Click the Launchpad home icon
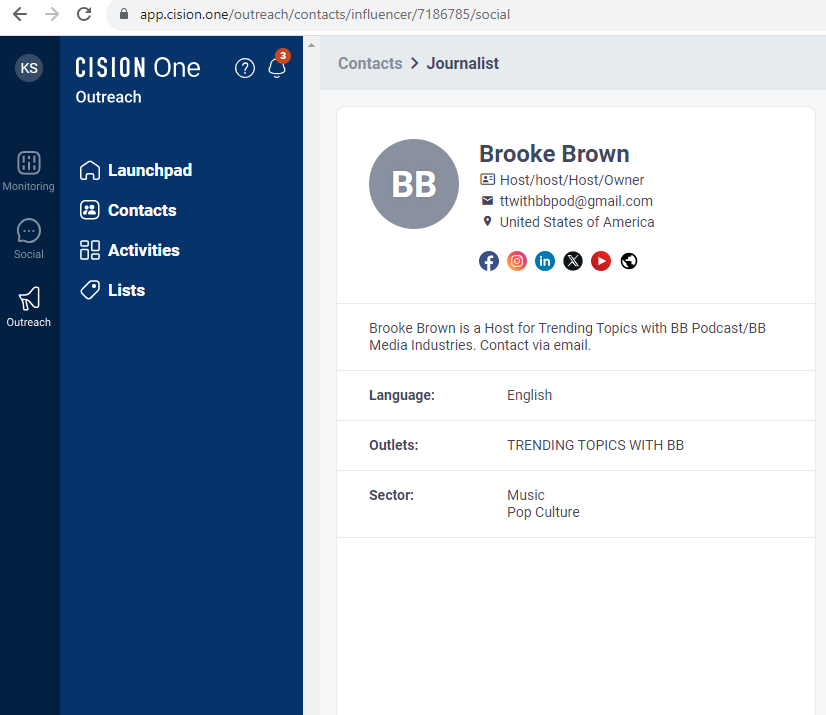Screen dimensions: 826x715 click(90, 170)
